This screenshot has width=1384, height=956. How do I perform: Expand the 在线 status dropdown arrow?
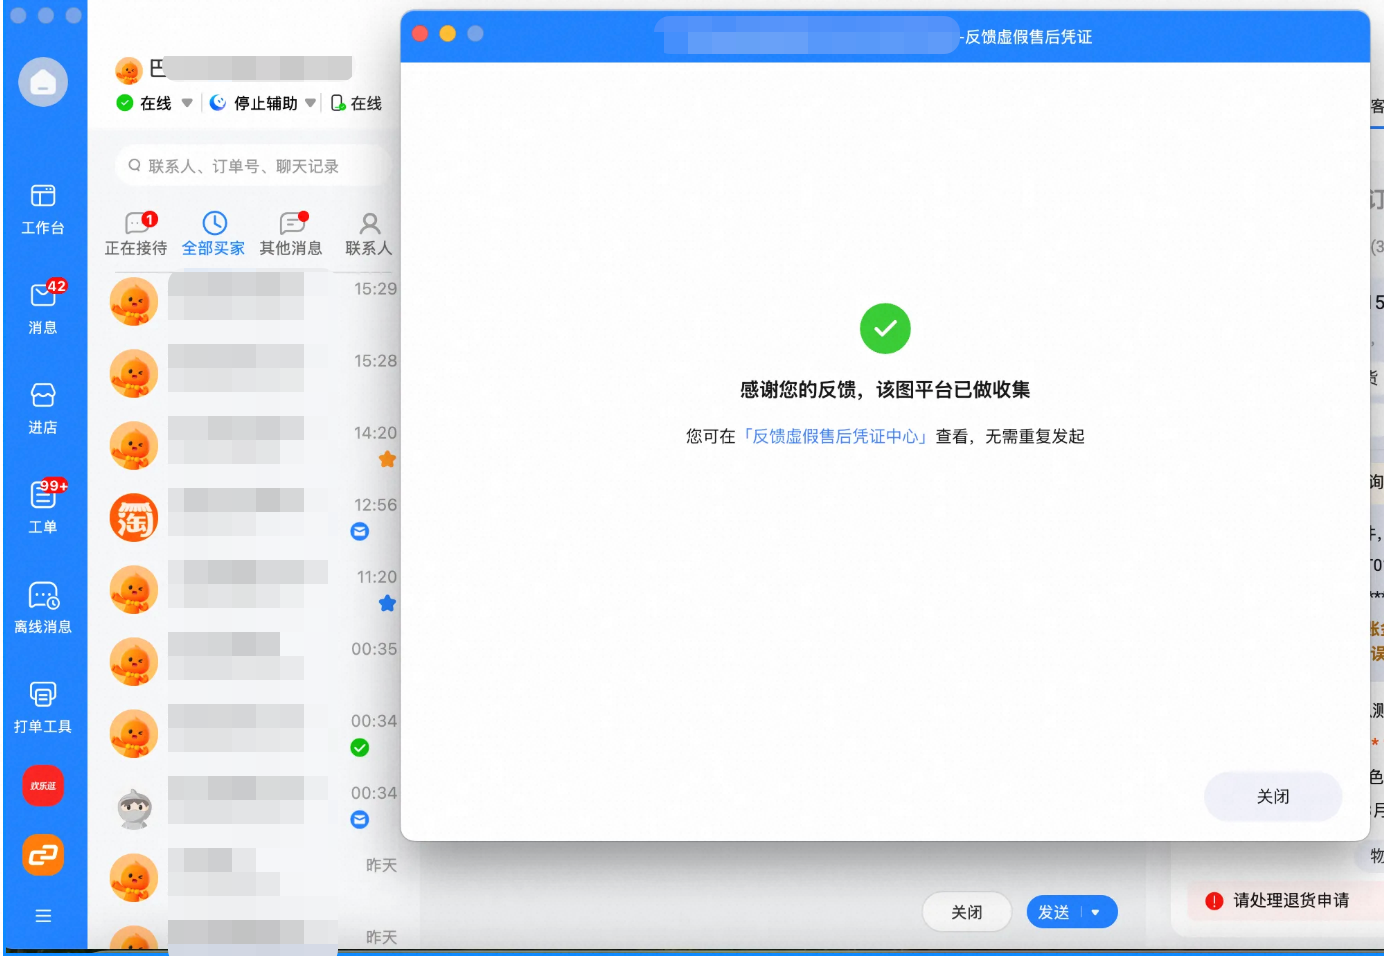tap(187, 103)
